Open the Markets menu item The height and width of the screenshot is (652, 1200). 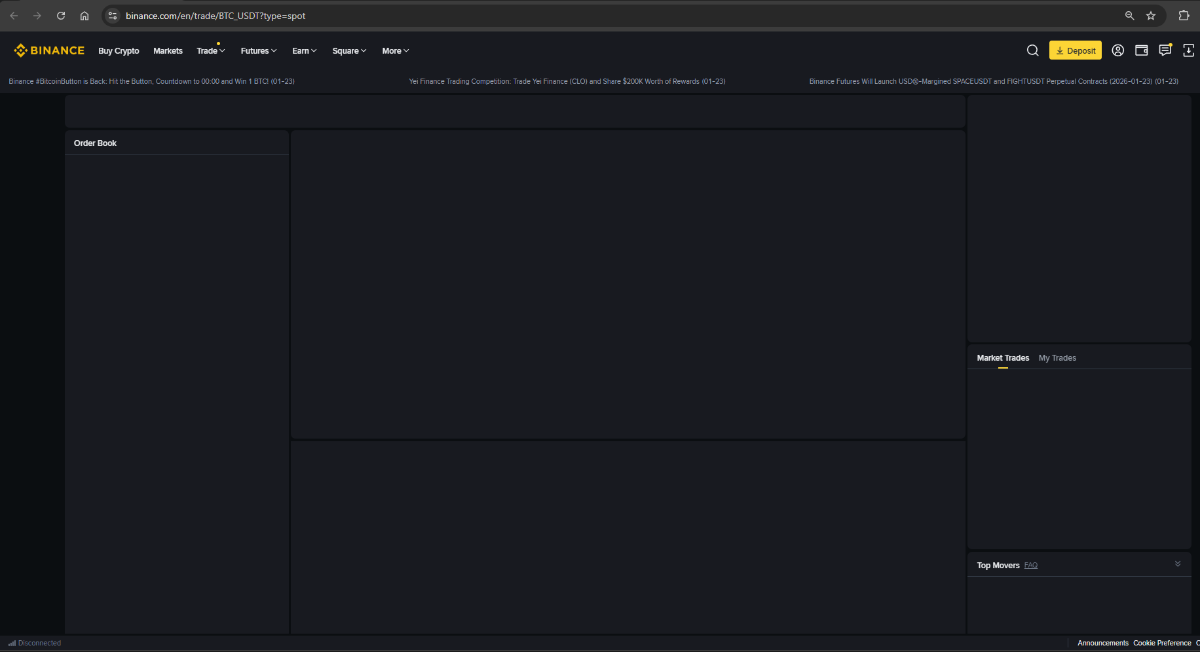[x=168, y=51]
